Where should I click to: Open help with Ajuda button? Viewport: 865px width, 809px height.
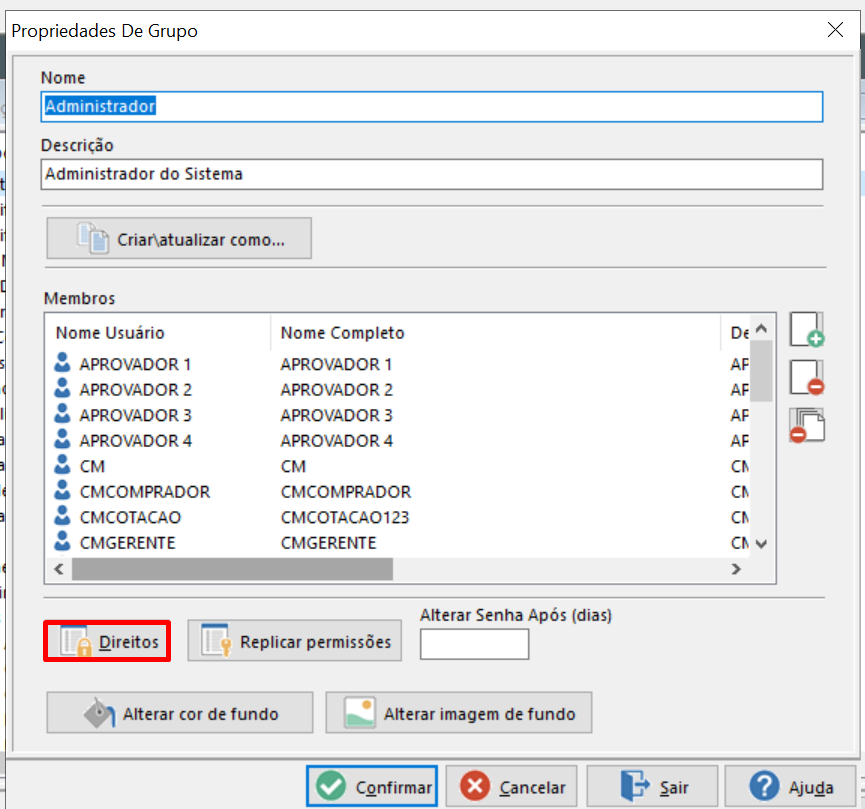pos(791,786)
